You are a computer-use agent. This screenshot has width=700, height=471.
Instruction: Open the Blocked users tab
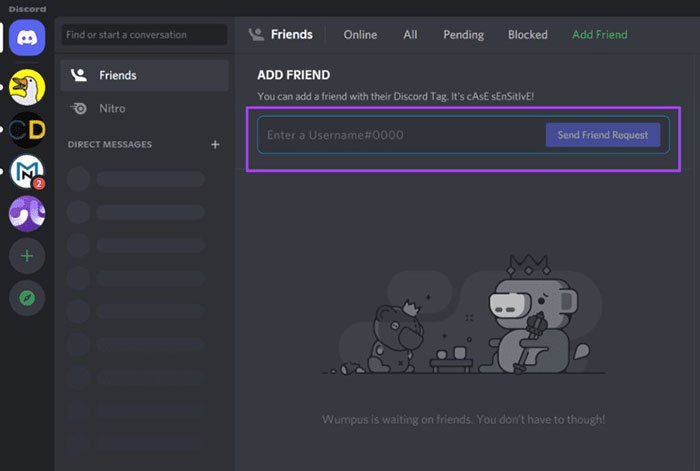pos(527,35)
